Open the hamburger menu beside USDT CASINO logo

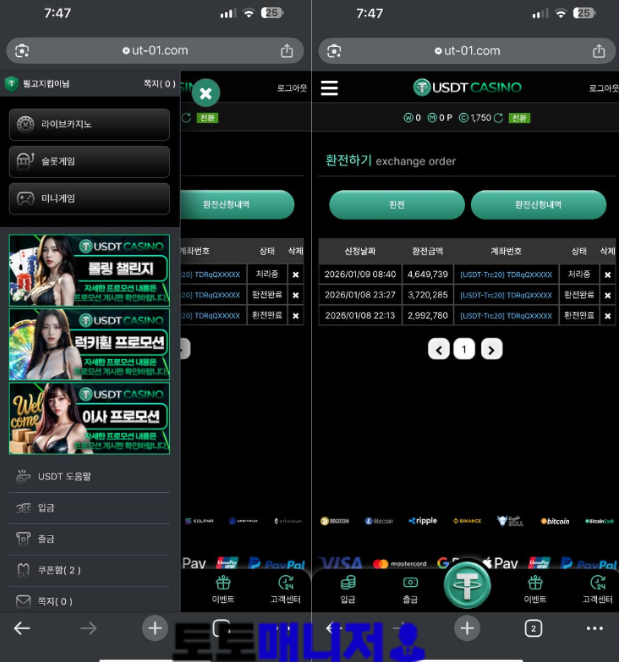pyautogui.click(x=329, y=88)
